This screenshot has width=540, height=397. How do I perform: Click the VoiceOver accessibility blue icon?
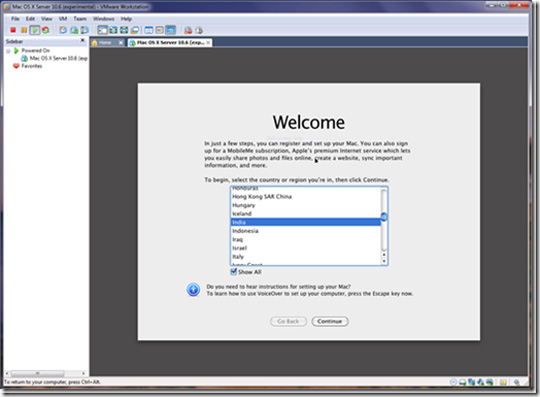click(x=193, y=290)
